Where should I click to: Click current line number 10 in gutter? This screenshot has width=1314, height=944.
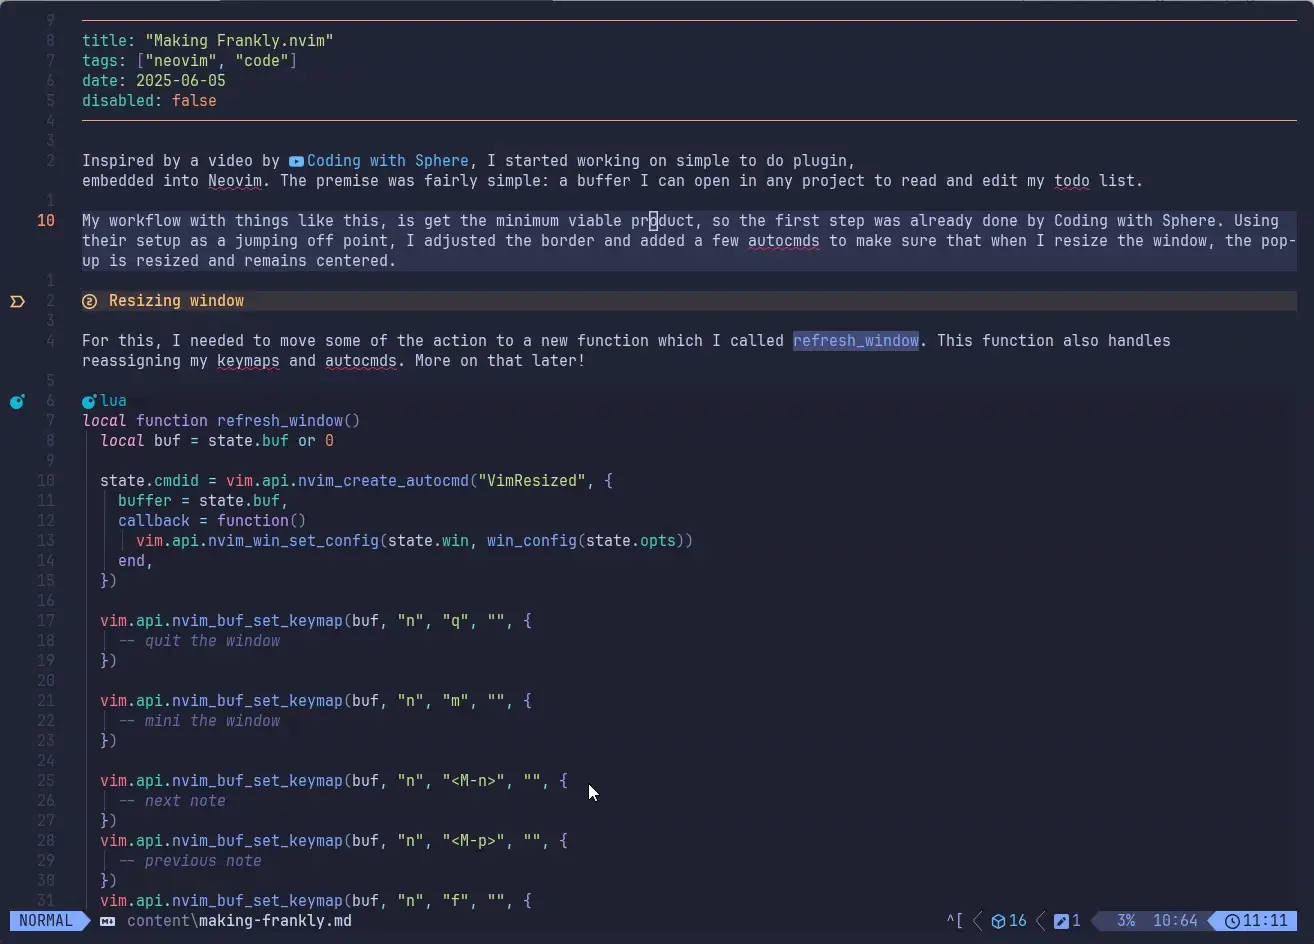click(x=46, y=221)
